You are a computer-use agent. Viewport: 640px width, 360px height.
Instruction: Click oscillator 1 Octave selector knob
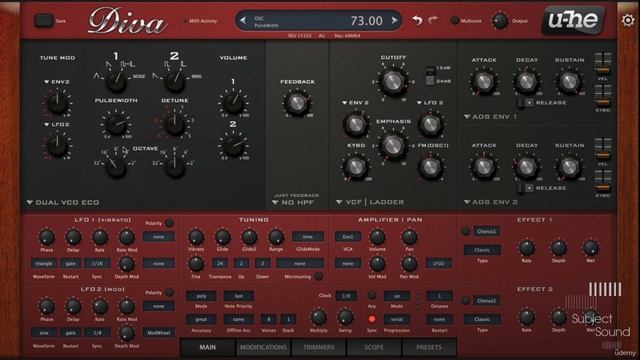click(116, 167)
